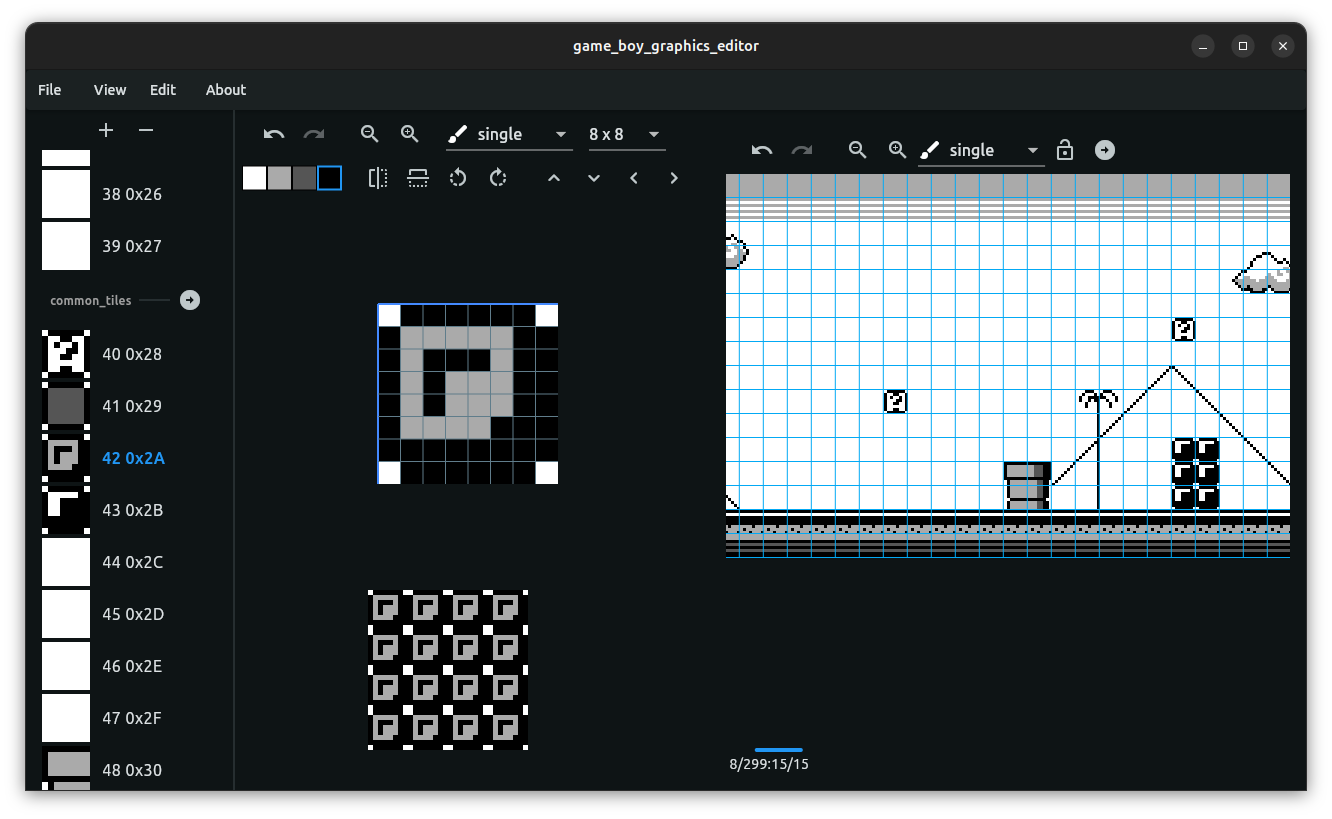
Task: Select tile 43 0x2B in list
Action: point(66,510)
